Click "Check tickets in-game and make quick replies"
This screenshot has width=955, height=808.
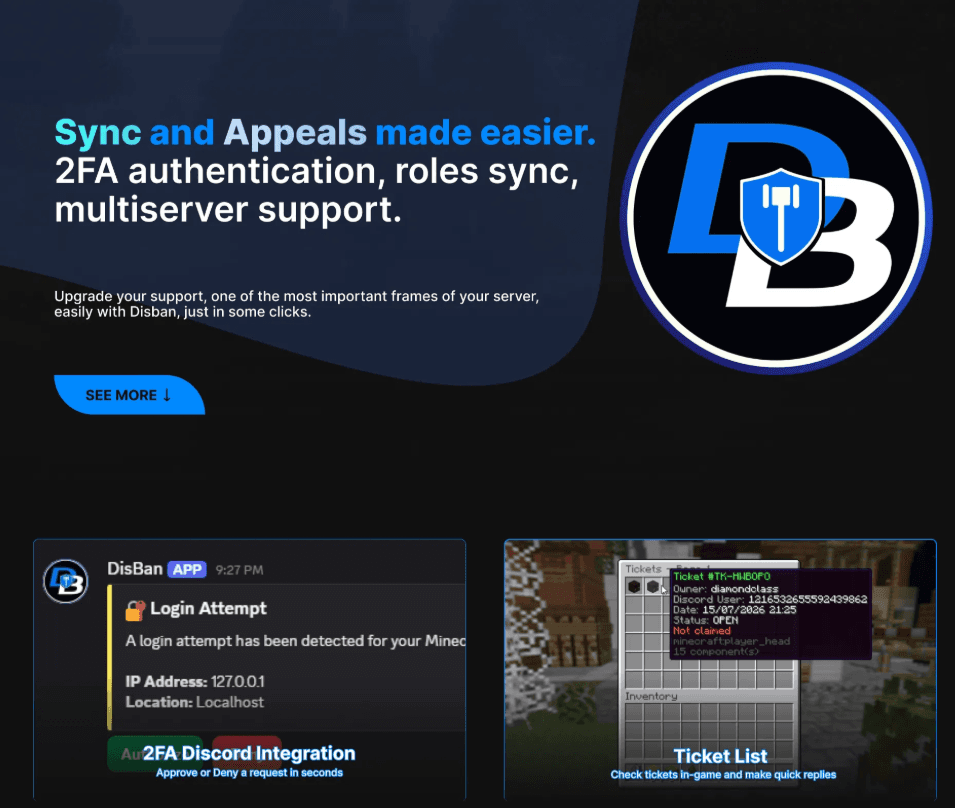[723, 775]
